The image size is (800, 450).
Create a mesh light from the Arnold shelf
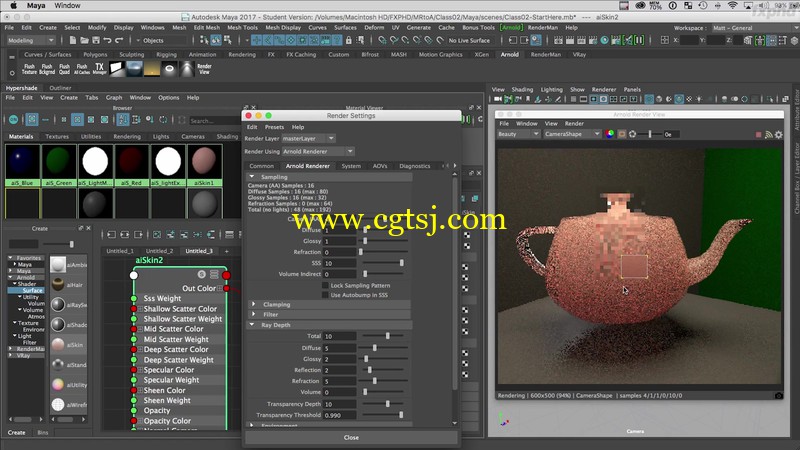click(x=169, y=69)
